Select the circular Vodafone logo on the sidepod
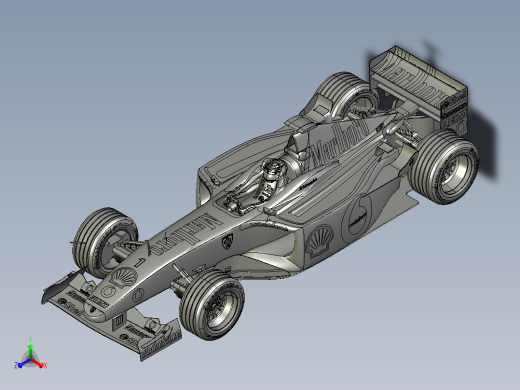 pyautogui.click(x=357, y=218)
